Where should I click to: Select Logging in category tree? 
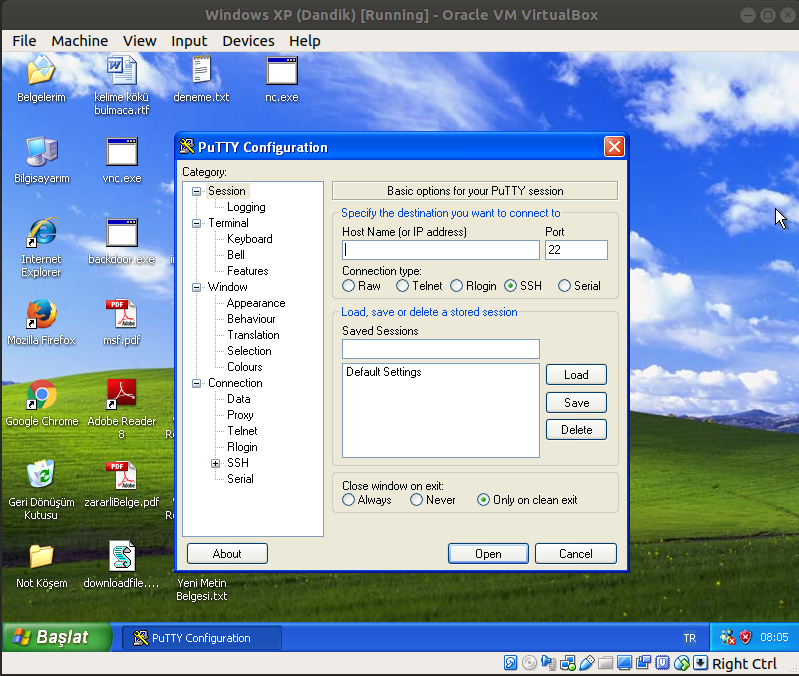[246, 207]
